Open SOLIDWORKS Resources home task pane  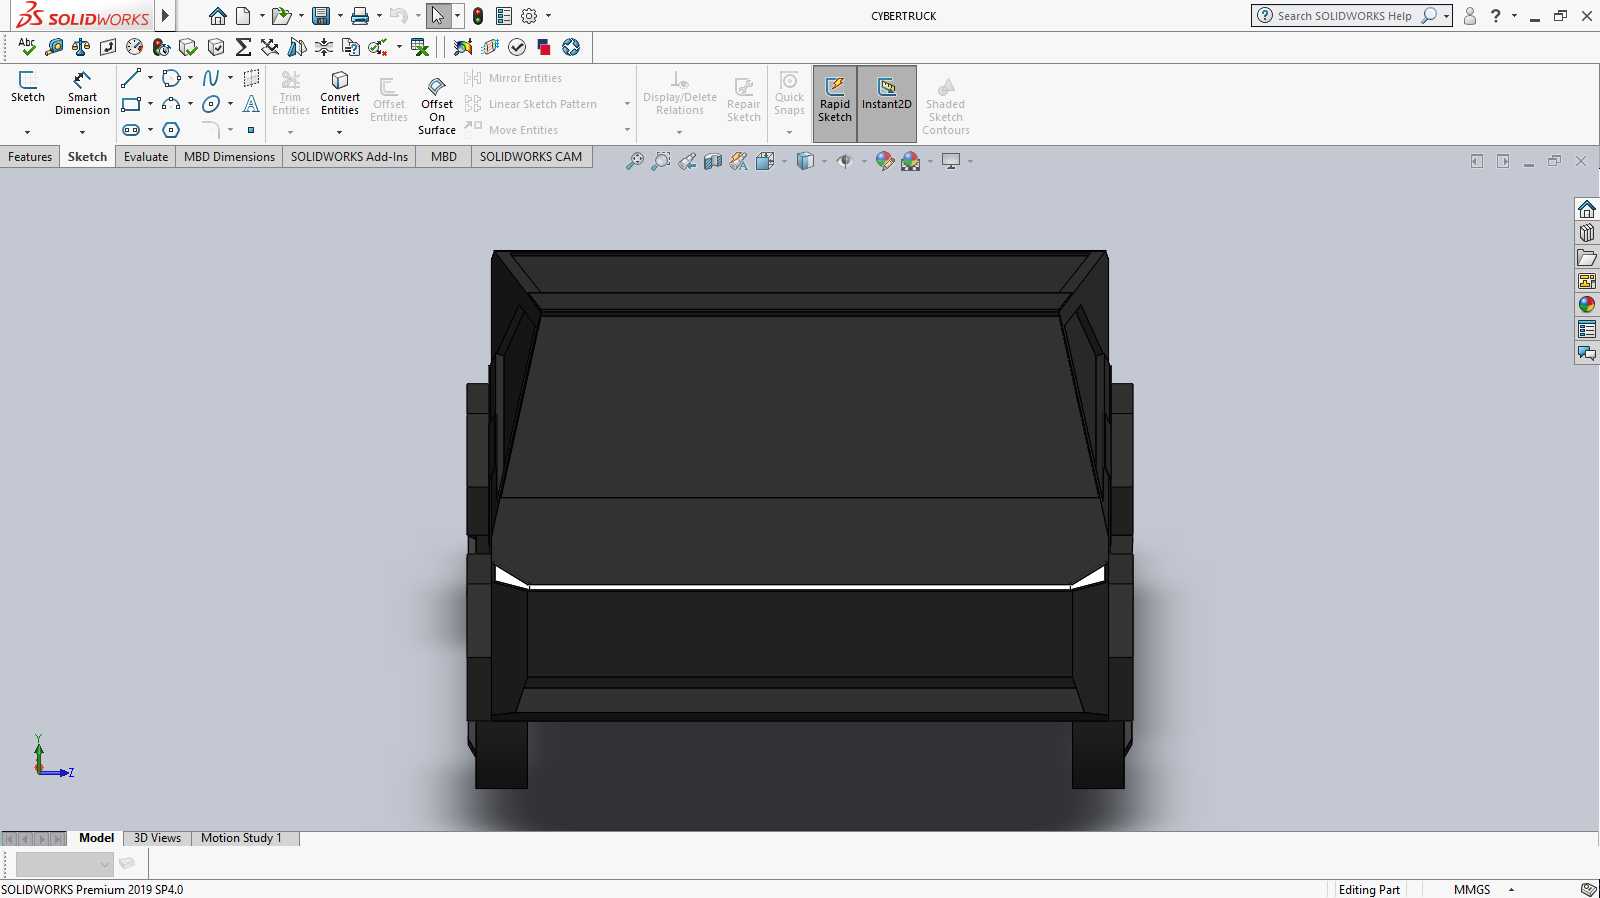[x=1587, y=209]
